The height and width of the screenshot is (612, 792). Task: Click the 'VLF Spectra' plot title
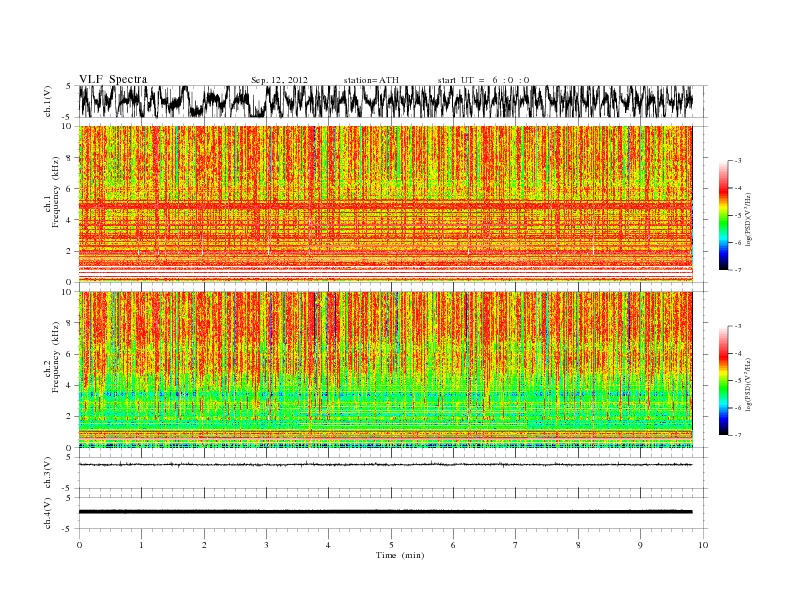[x=113, y=79]
